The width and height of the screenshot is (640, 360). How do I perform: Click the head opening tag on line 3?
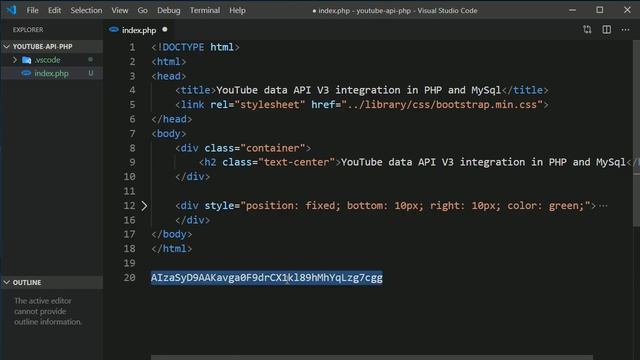(169, 76)
